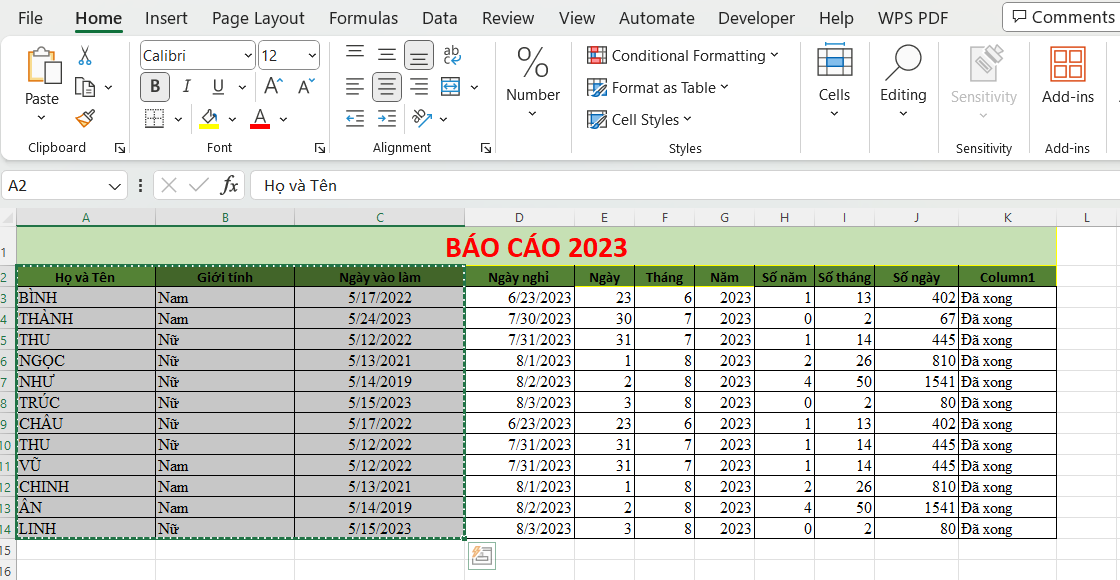Select the red Font Color swatch
The height and width of the screenshot is (580, 1120).
point(258,119)
